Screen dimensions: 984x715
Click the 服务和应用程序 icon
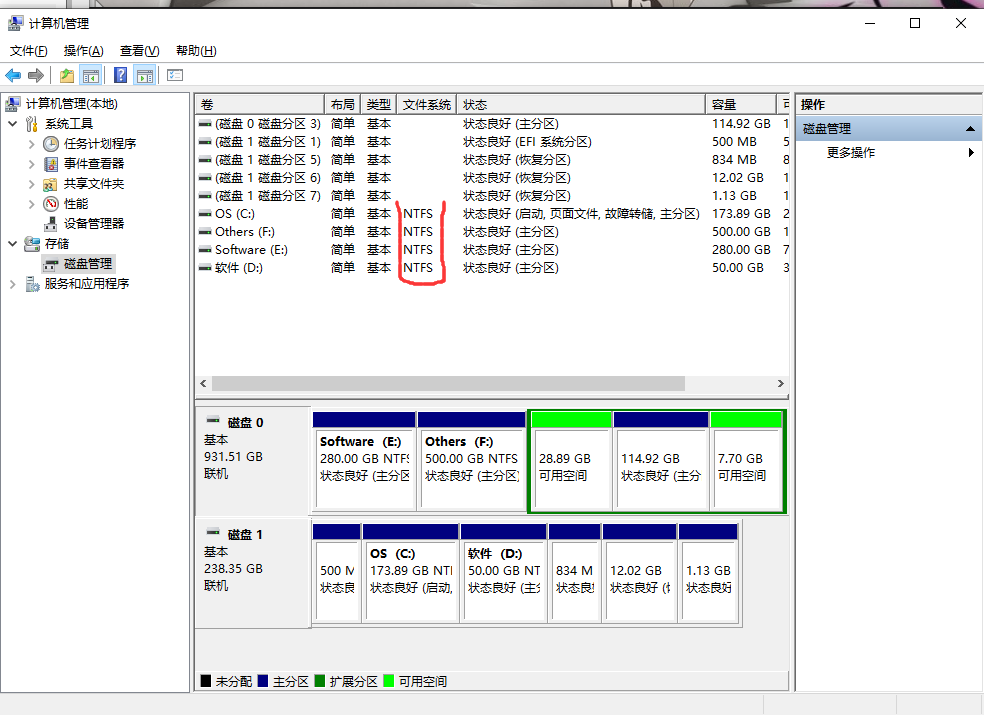pos(33,284)
